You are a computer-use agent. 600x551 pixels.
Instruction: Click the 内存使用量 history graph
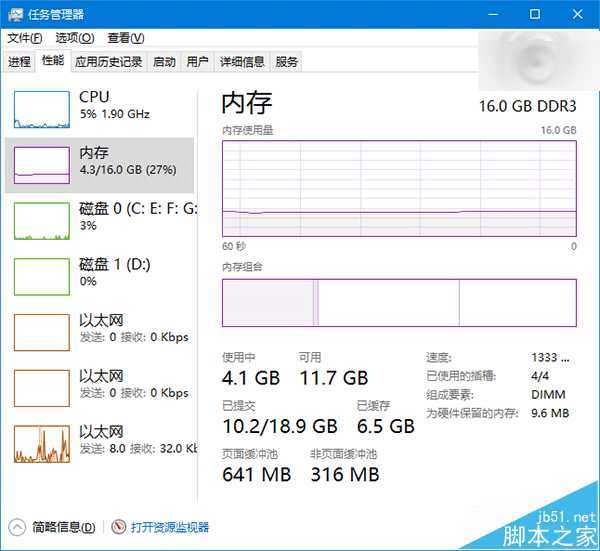[x=399, y=188]
